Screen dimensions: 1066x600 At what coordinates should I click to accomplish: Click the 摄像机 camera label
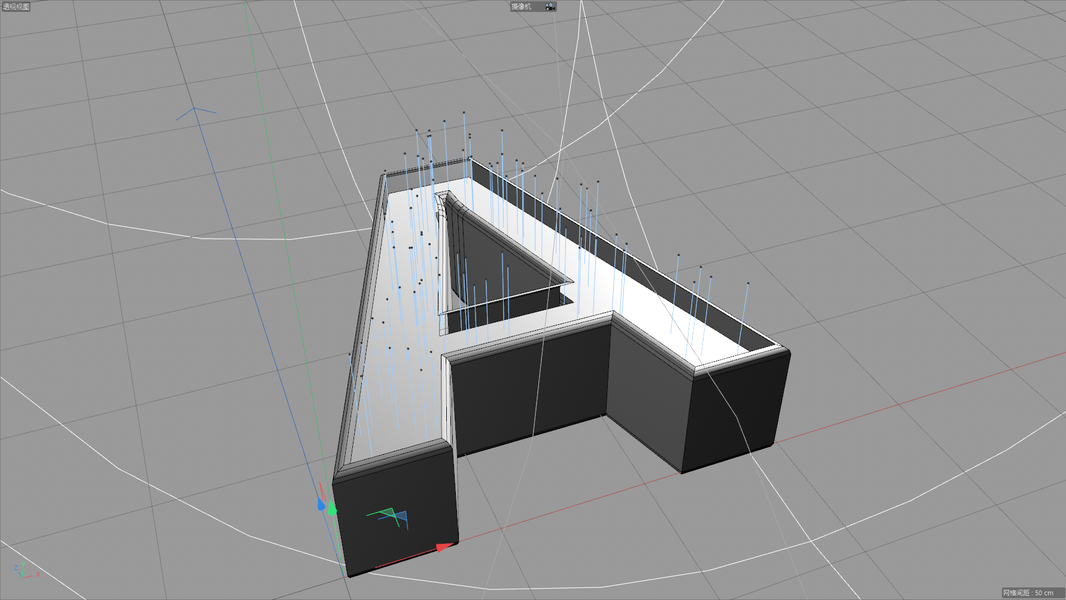(x=521, y=6)
